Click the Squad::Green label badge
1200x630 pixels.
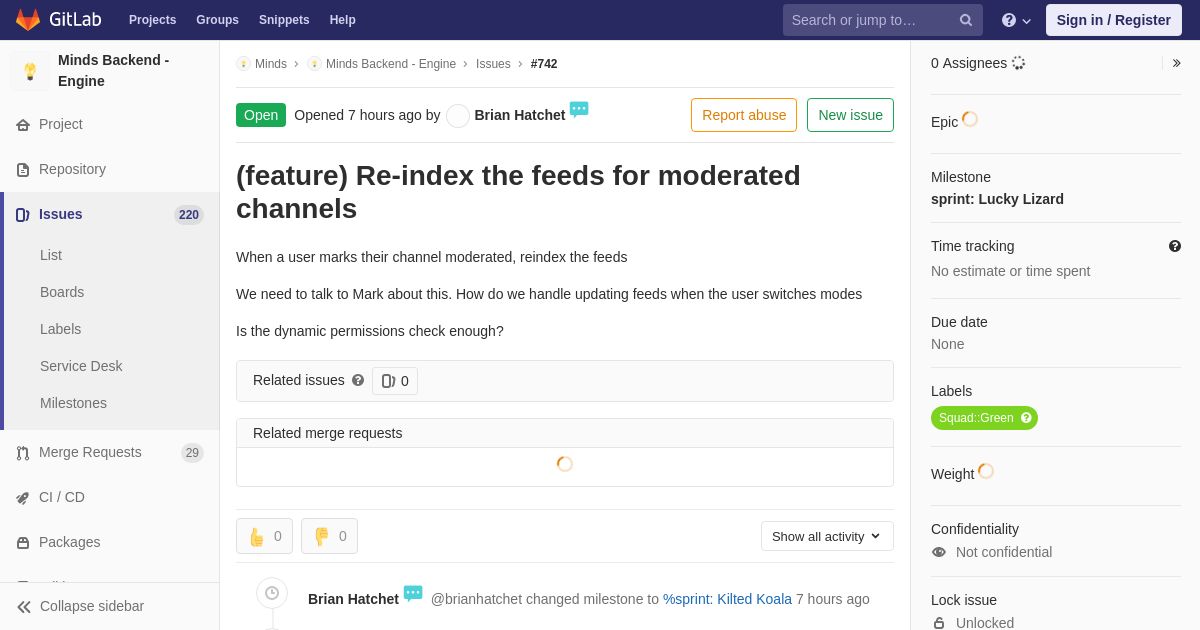(x=984, y=418)
